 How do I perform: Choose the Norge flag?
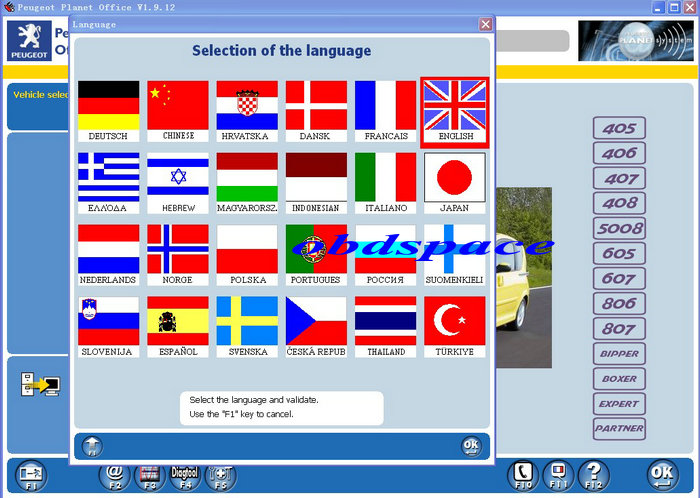[x=178, y=255]
